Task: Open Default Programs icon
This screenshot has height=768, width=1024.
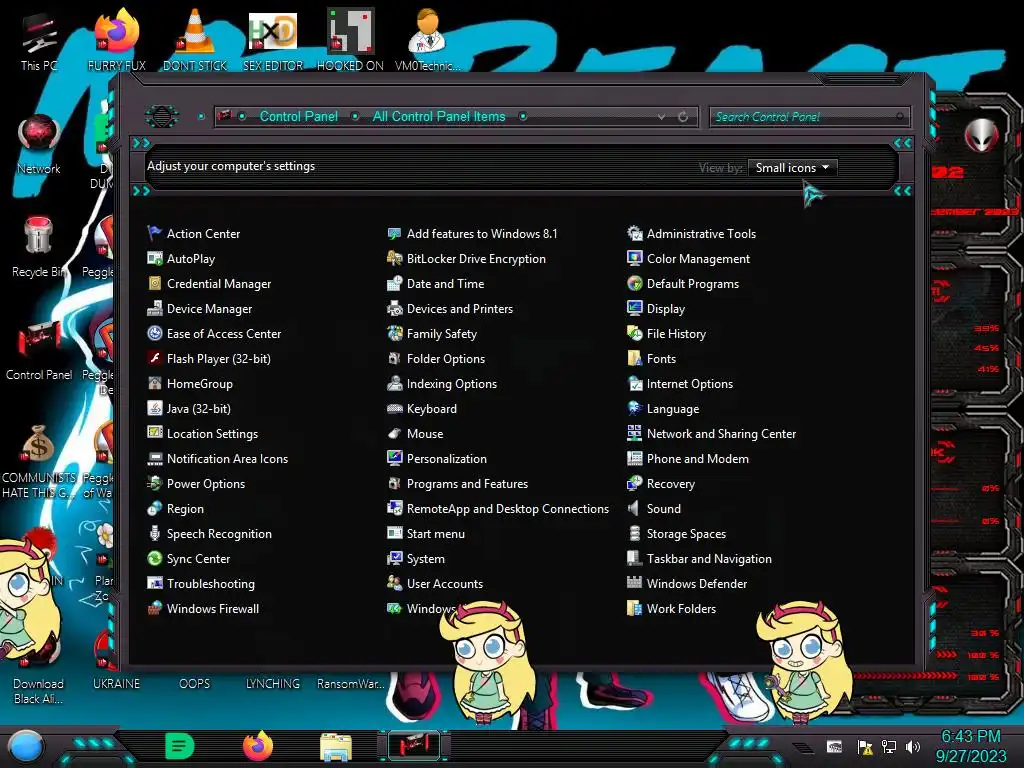Action: (635, 283)
